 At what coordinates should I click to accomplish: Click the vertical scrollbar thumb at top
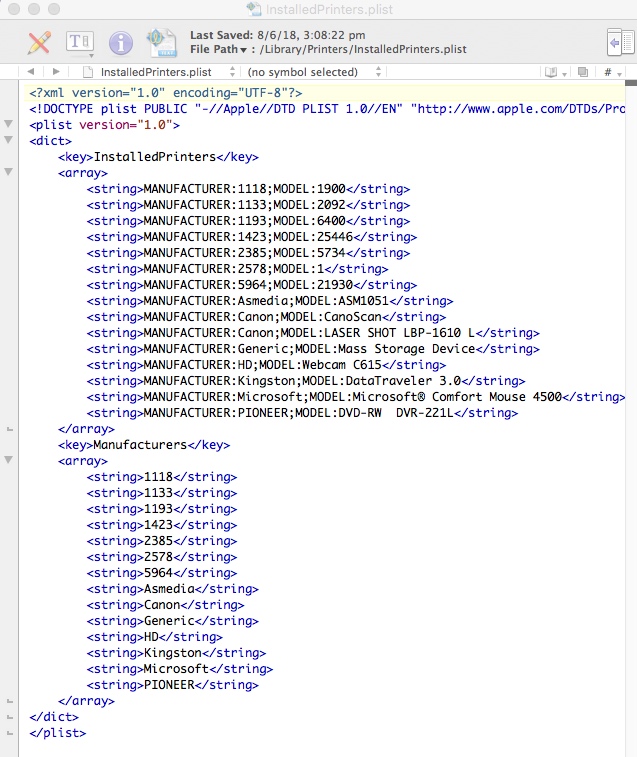pos(631,83)
